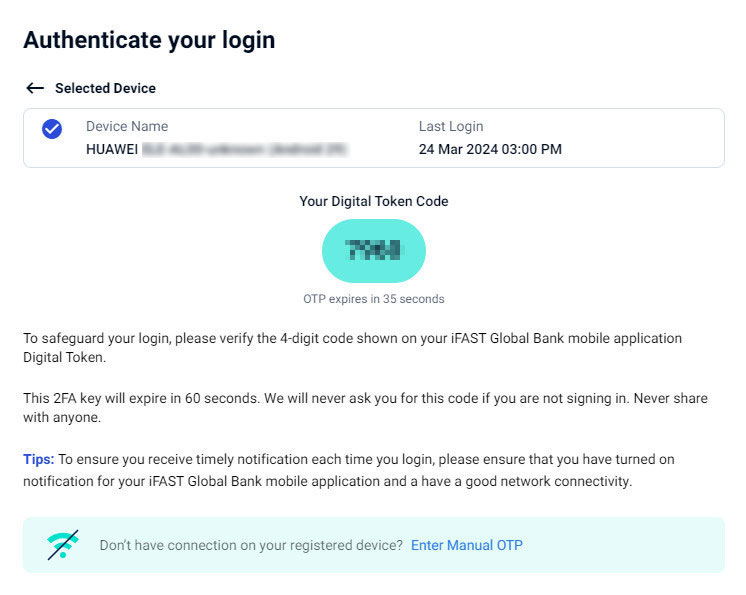Screen dimensions: 746x595
Task: Click the "Don't have connection" question text
Action: point(251,545)
